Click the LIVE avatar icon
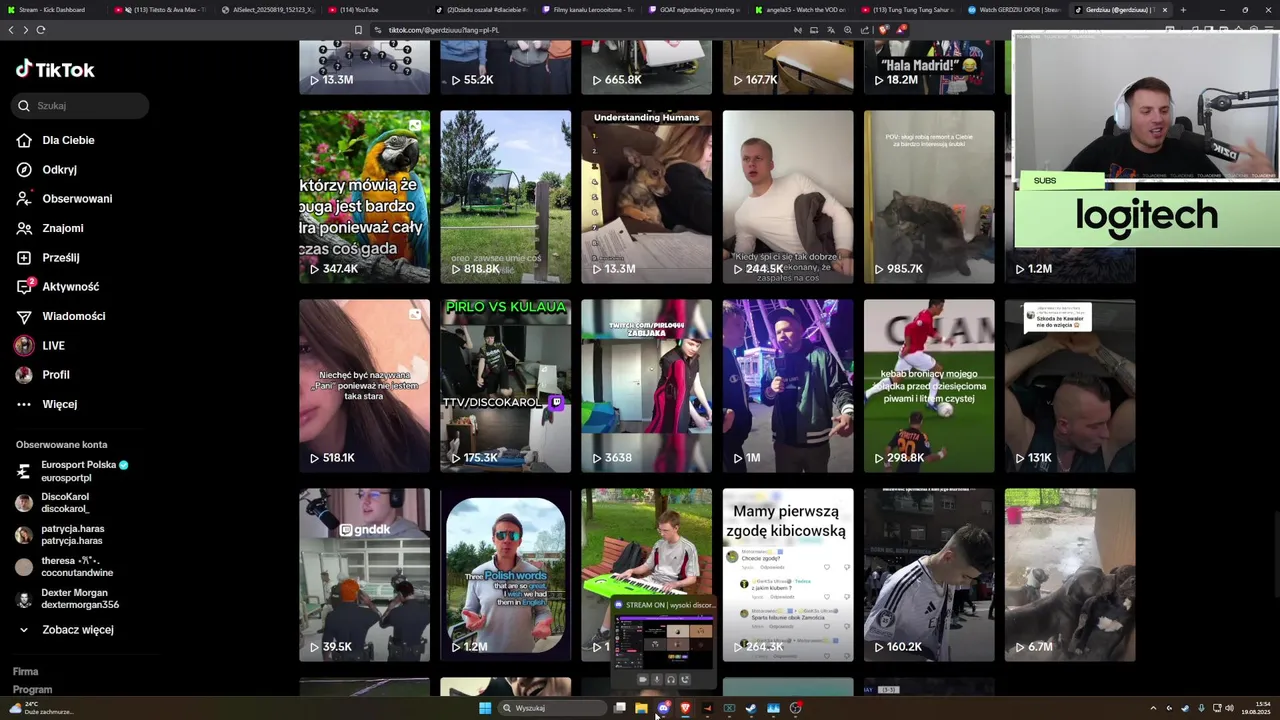Viewport: 1280px width, 720px height. pyautogui.click(x=24, y=346)
